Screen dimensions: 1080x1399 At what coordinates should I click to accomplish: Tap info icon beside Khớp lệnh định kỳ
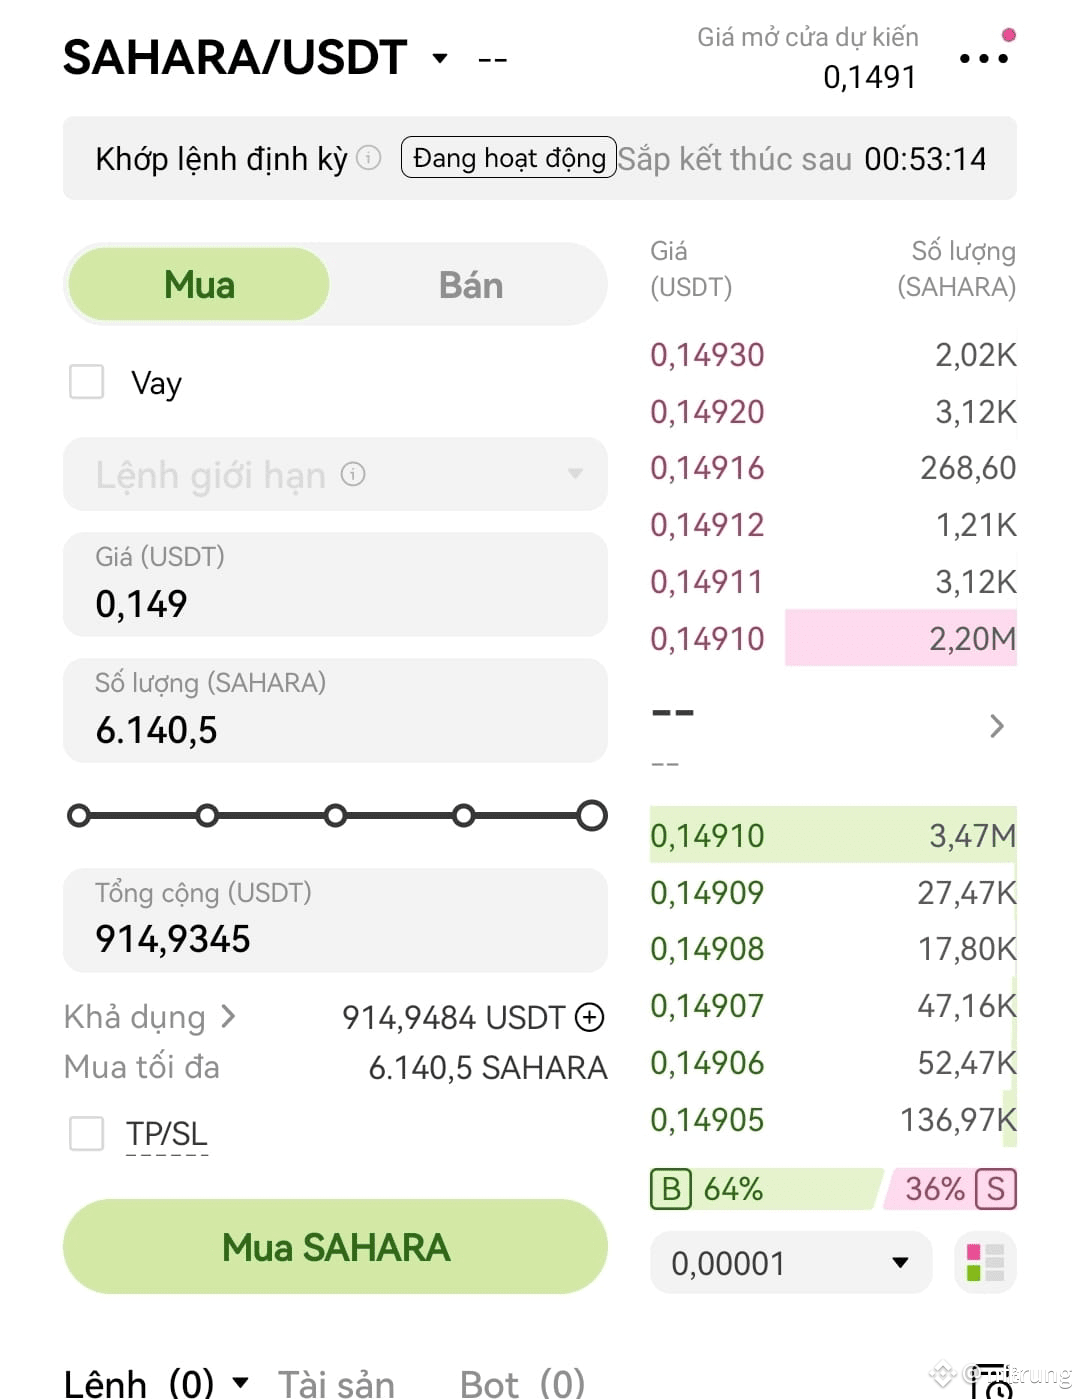369,158
